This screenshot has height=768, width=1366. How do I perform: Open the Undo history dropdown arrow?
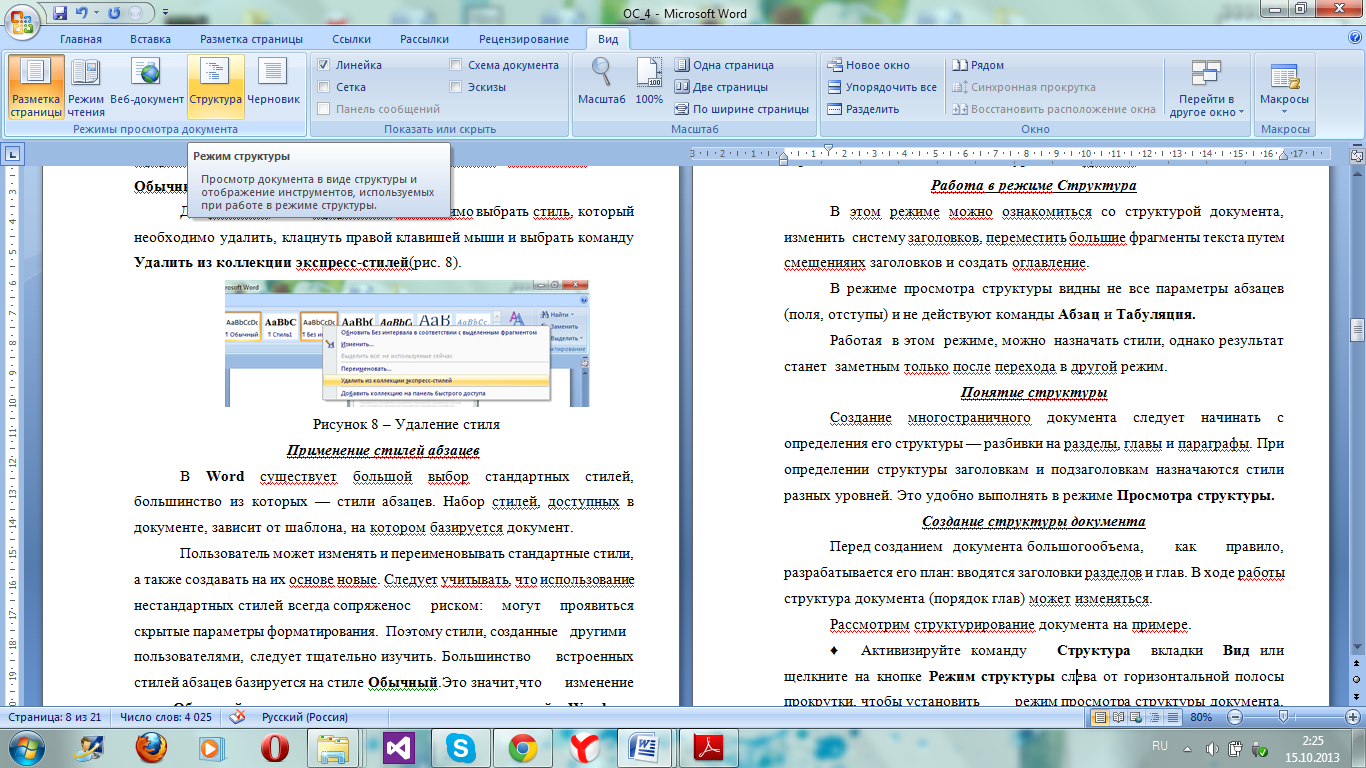tap(96, 13)
